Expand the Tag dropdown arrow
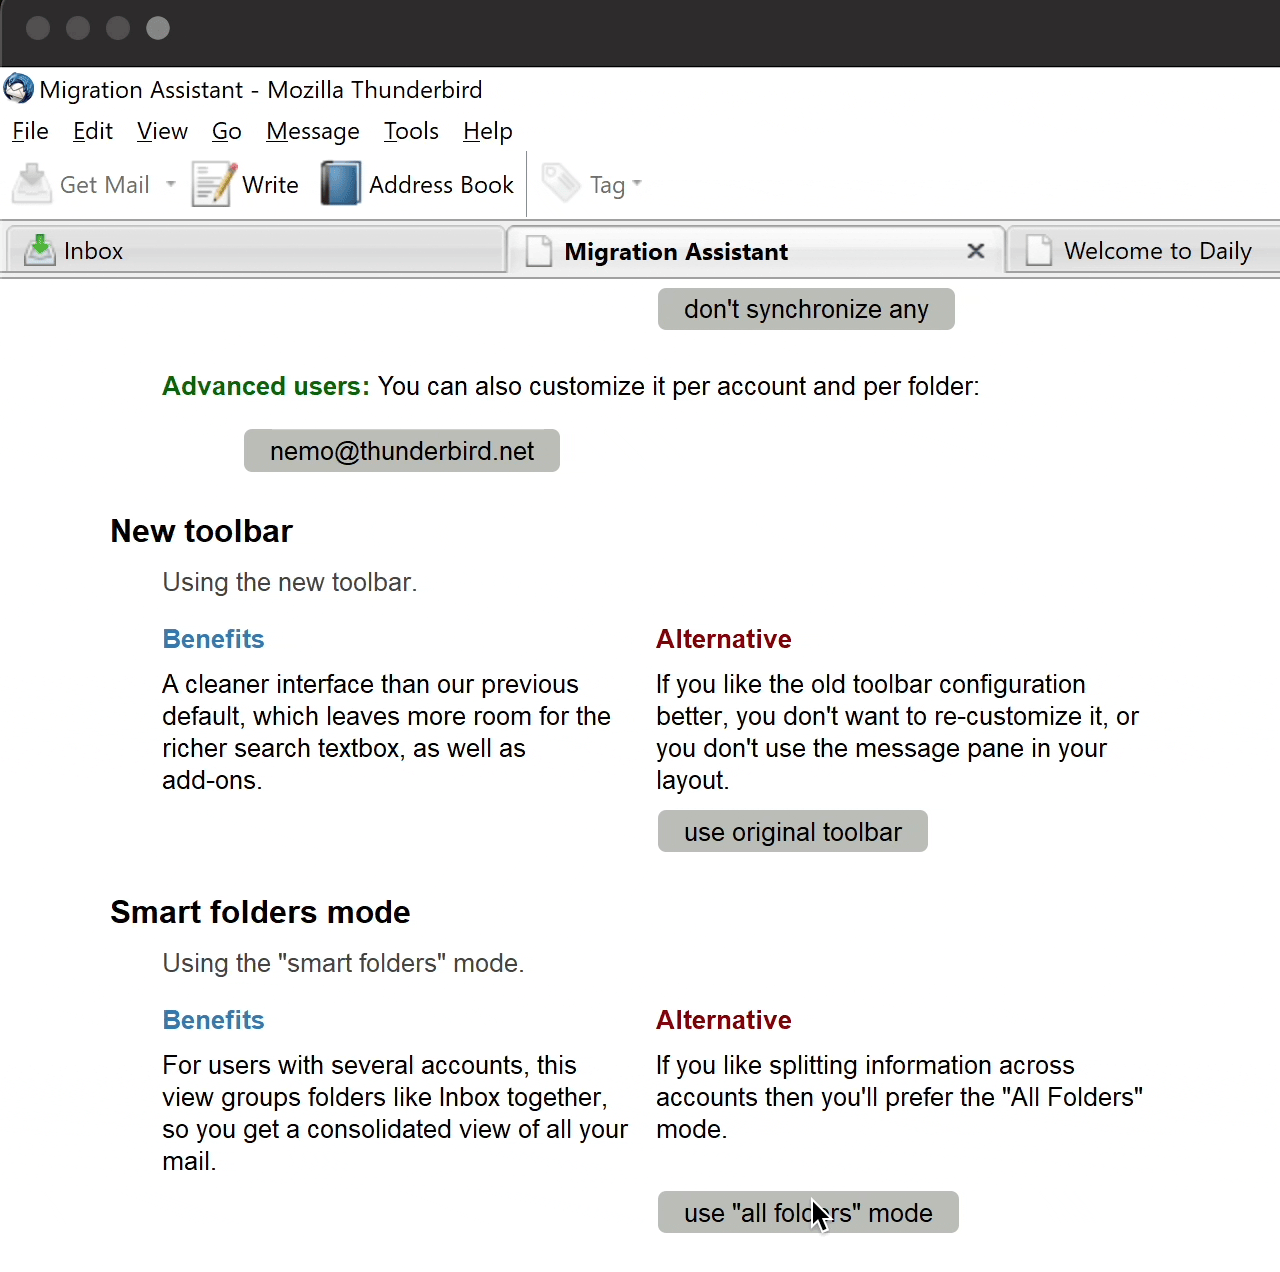This screenshot has height=1272, width=1280. click(637, 184)
